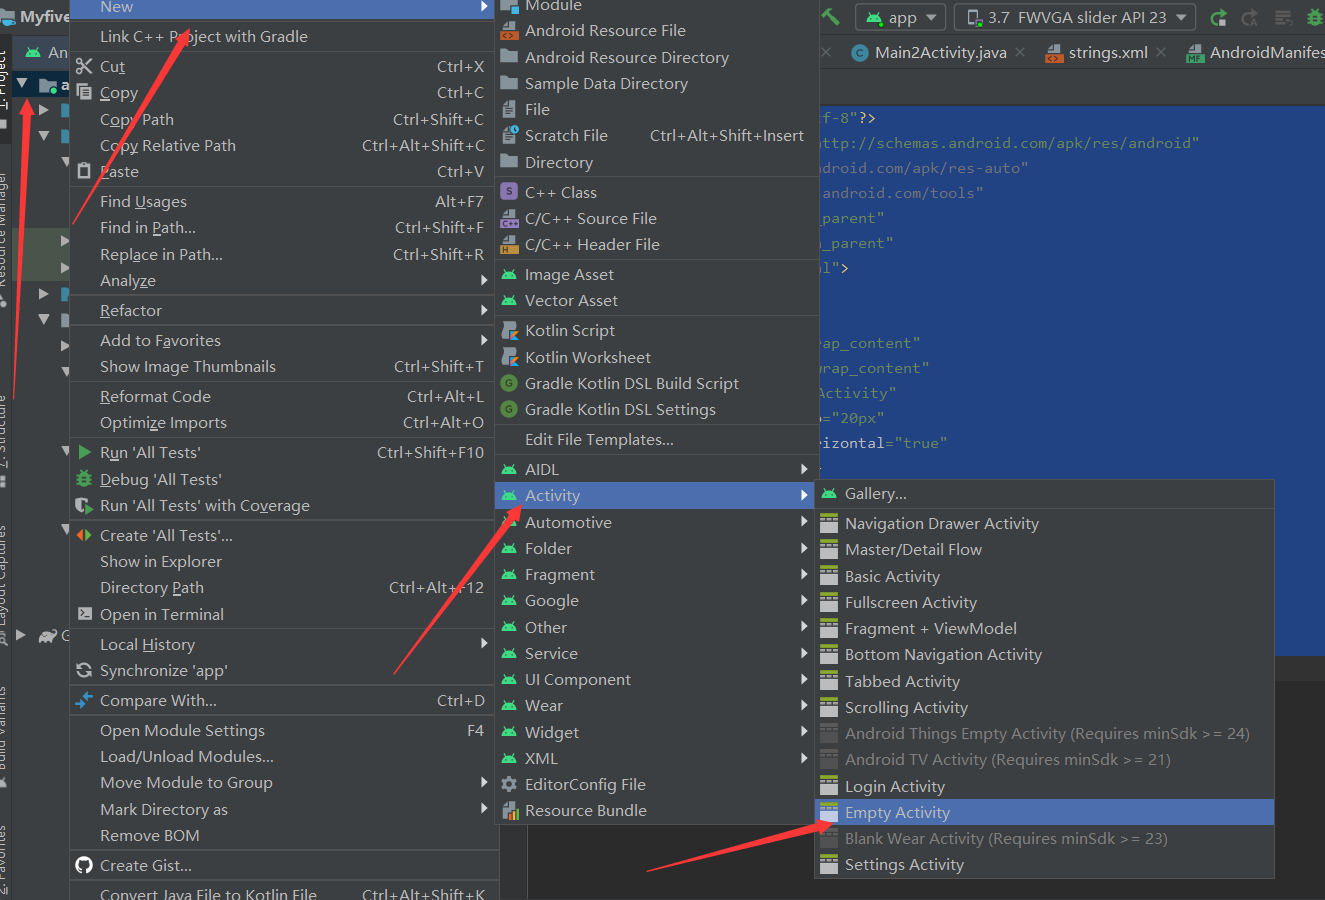The height and width of the screenshot is (900, 1325).
Task: Expand the Refactor submenu arrow
Action: 484,310
